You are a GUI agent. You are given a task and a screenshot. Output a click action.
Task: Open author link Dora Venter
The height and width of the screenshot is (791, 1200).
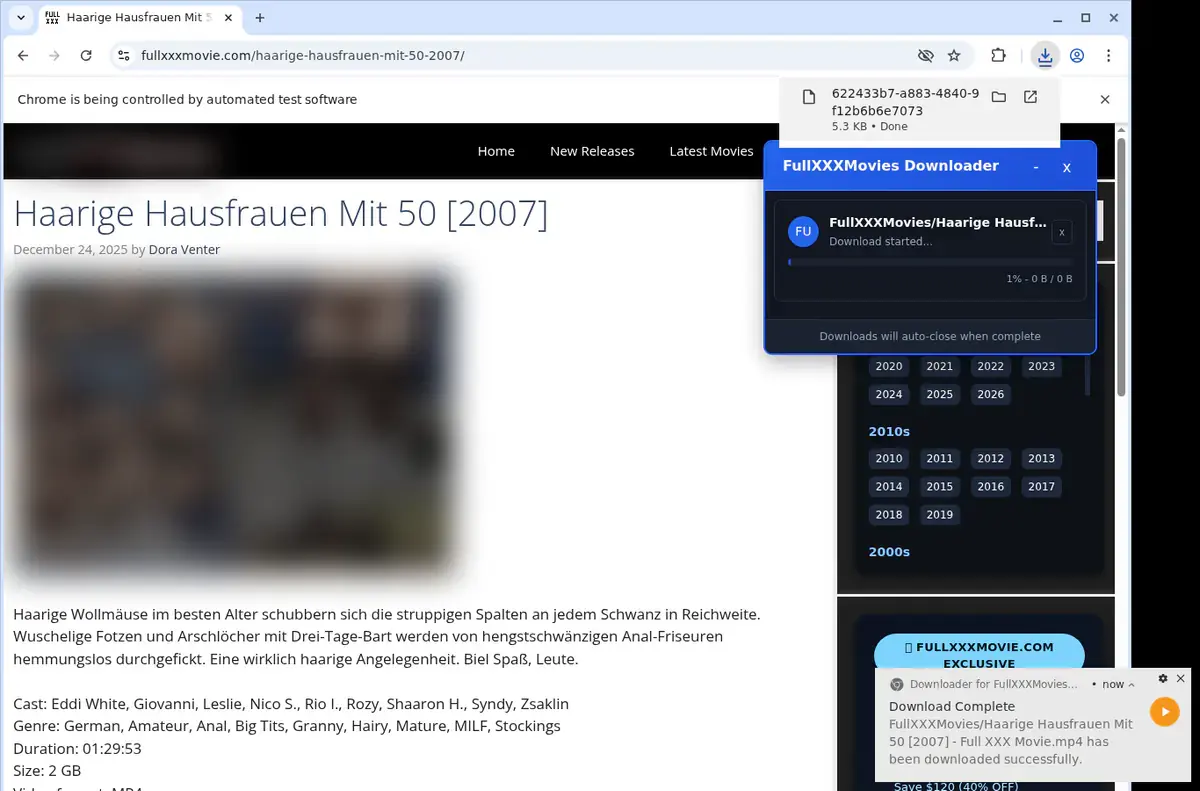184,249
